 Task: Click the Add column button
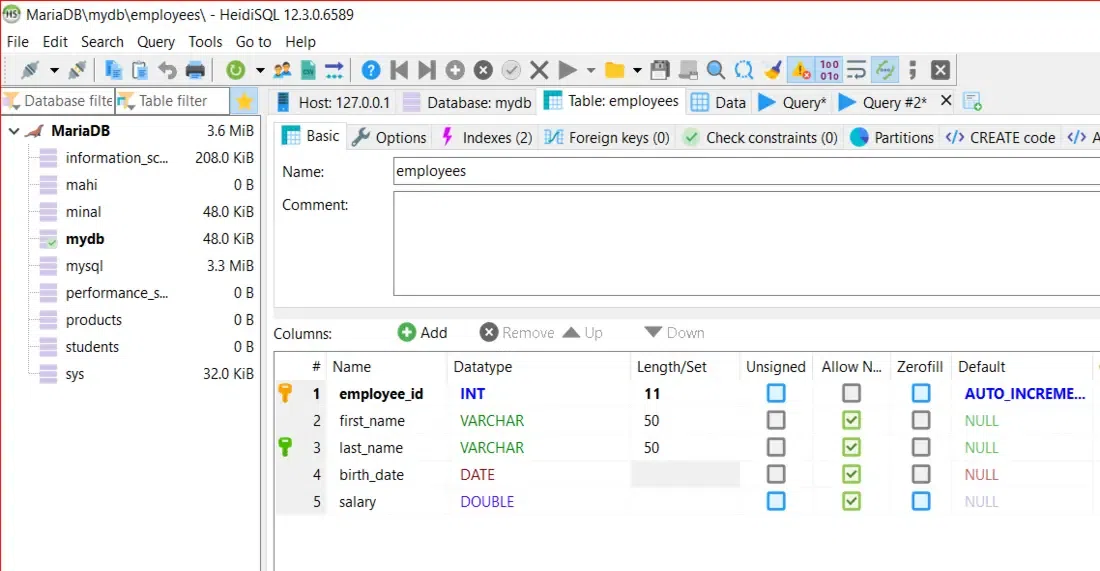point(422,332)
